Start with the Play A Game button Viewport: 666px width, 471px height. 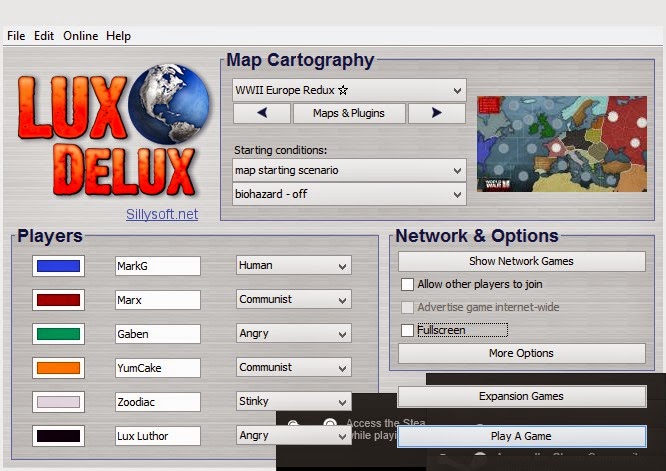522,436
